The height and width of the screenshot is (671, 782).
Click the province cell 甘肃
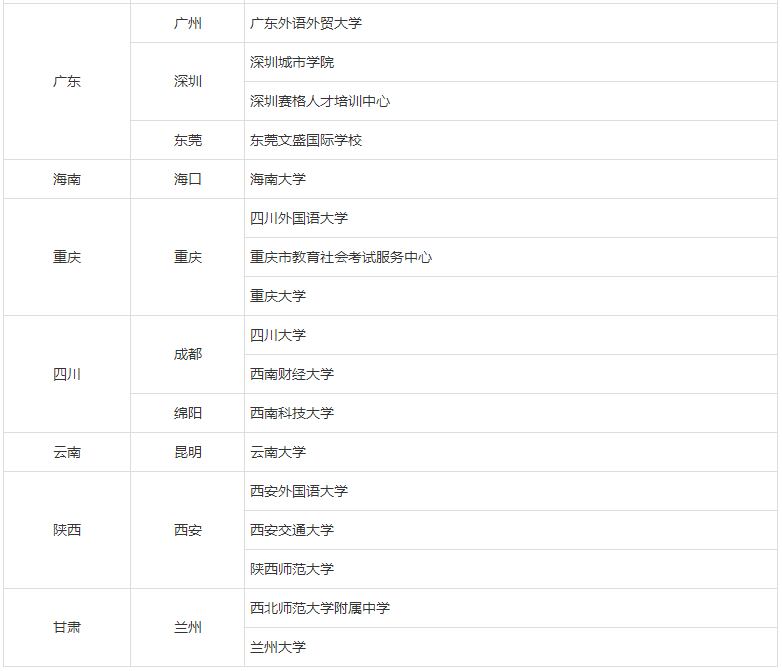click(67, 627)
